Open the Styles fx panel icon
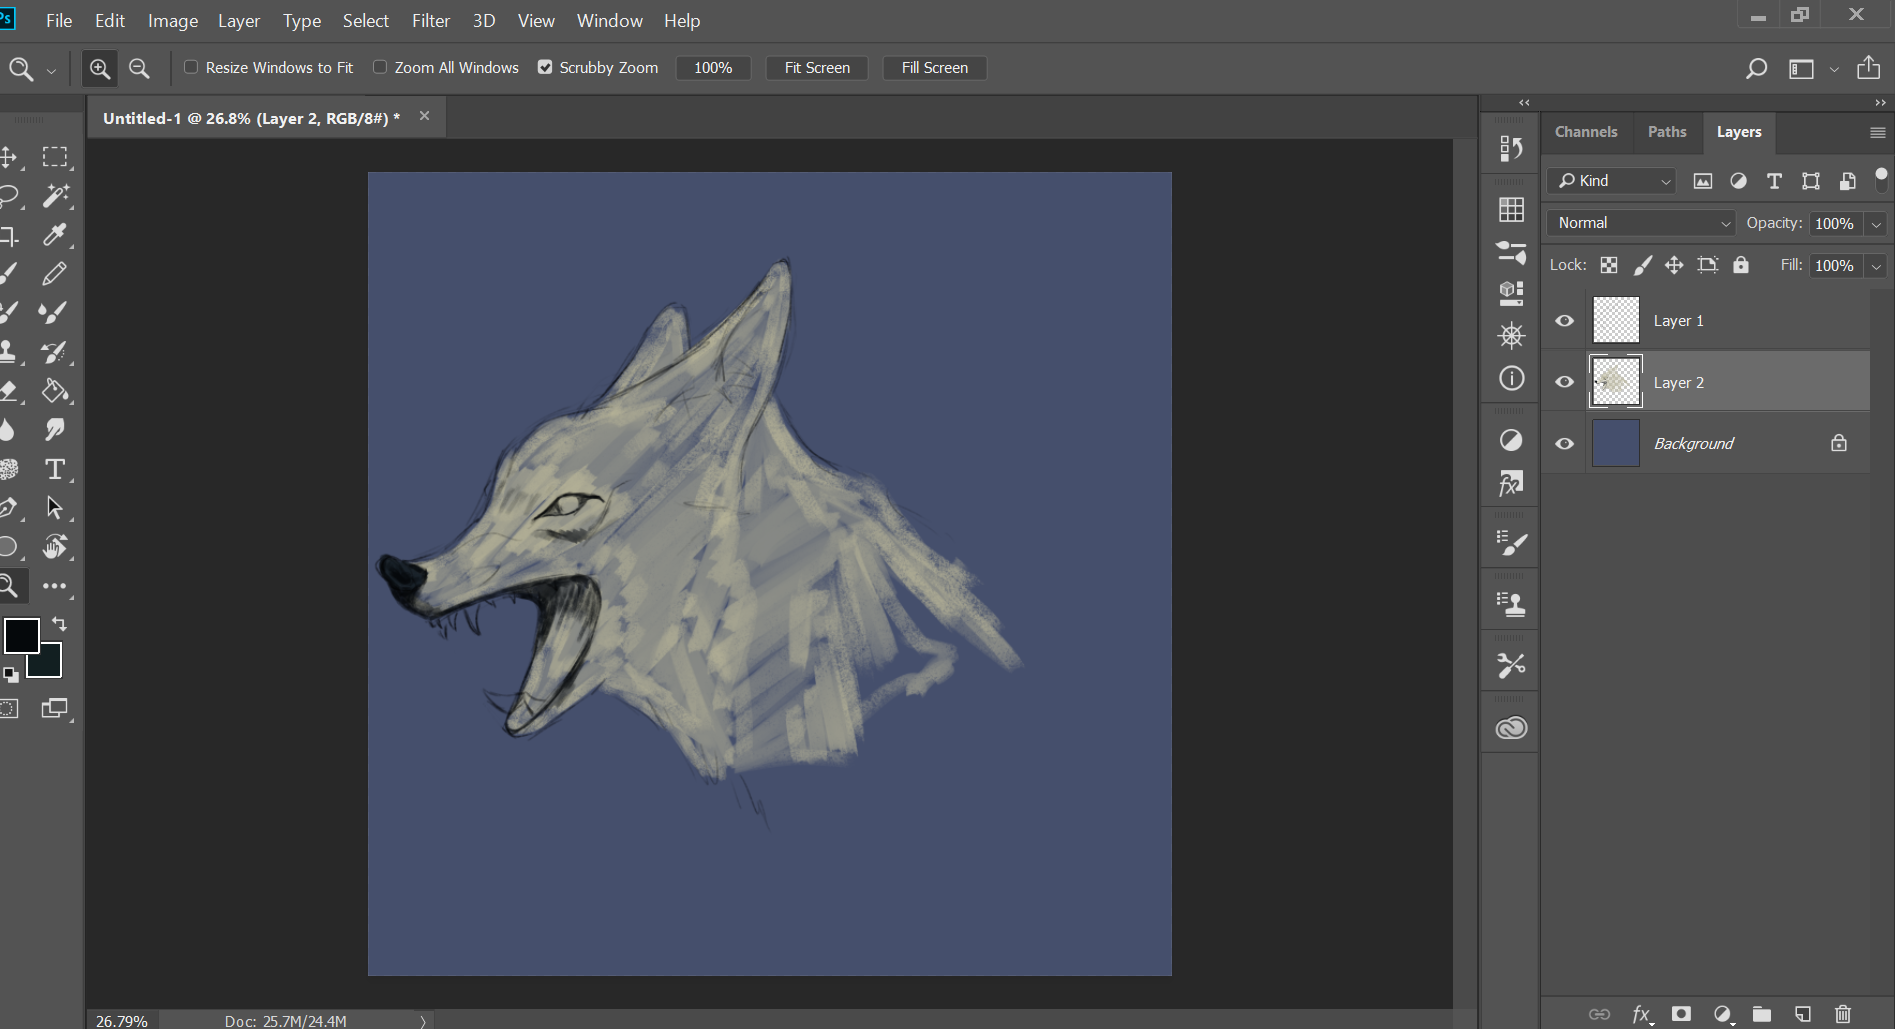Screen dimensions: 1895x1029 click(x=1511, y=484)
